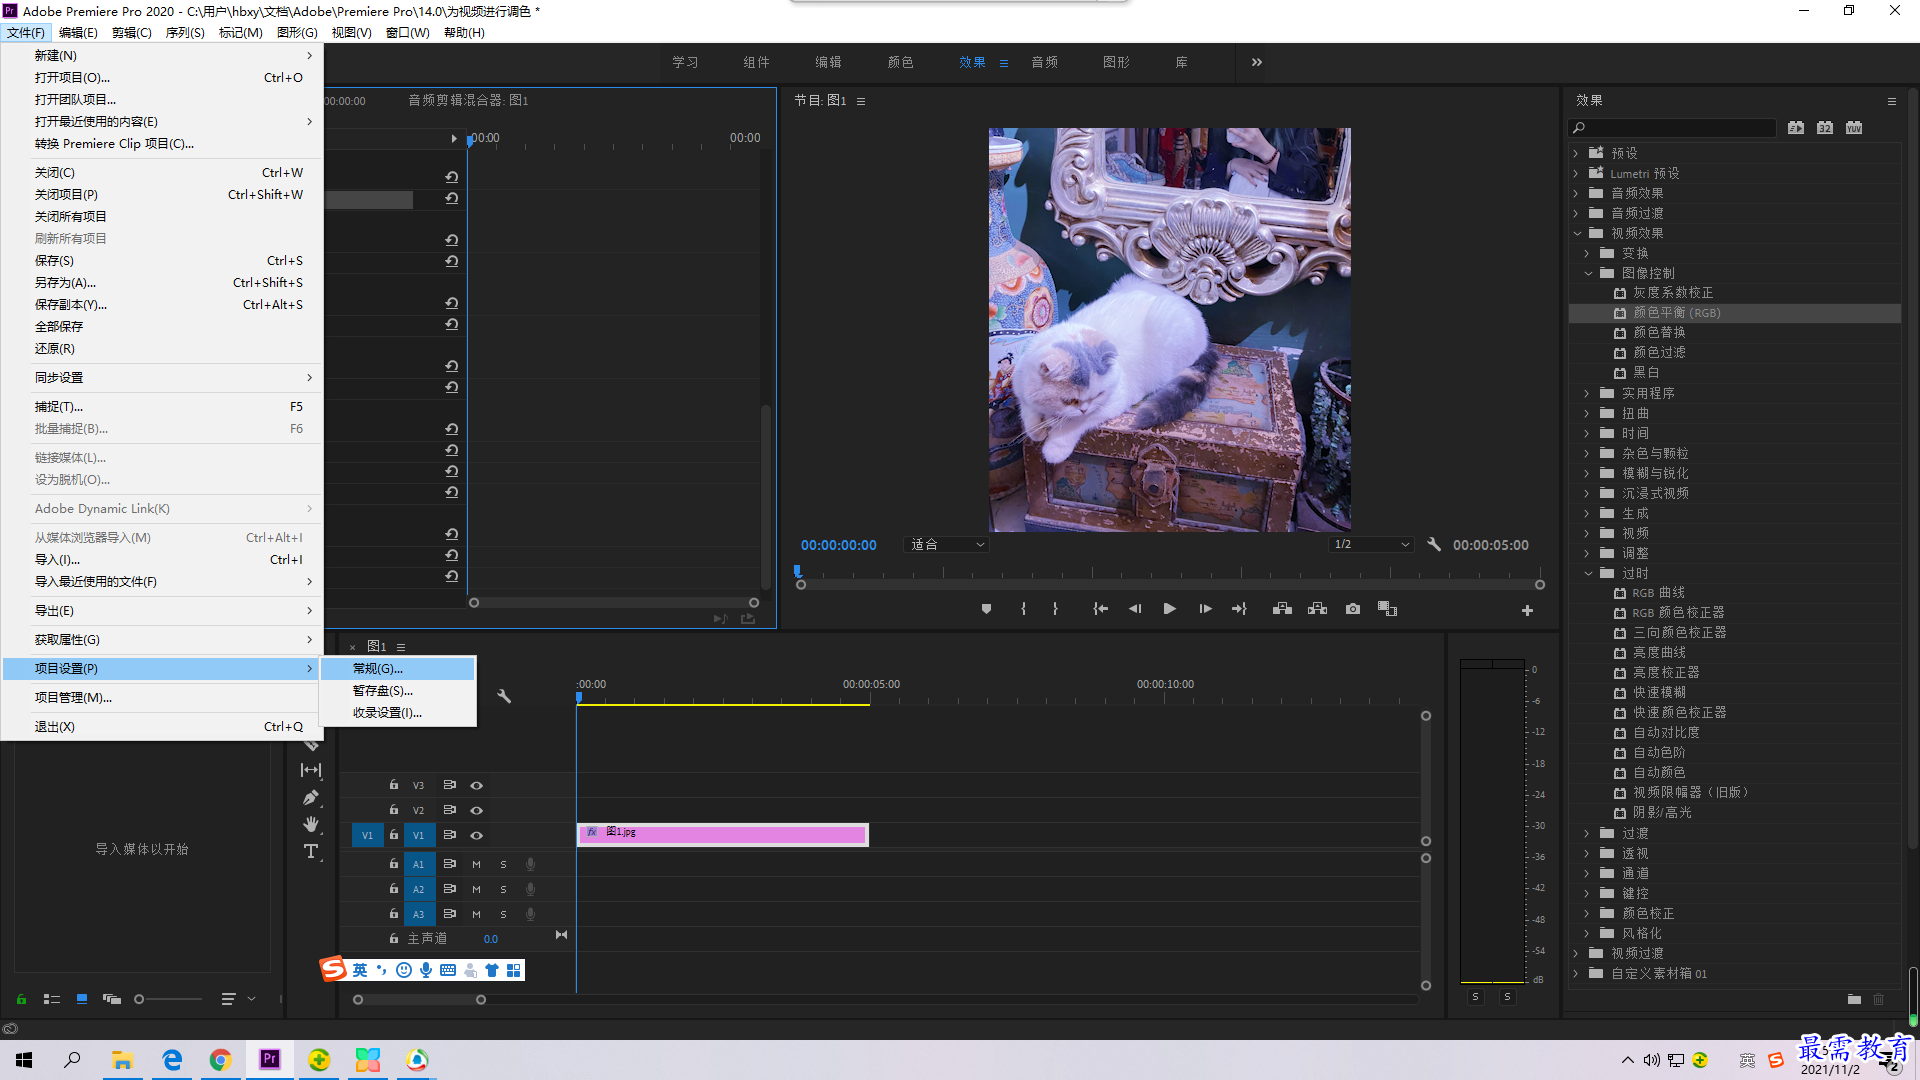Image resolution: width=1920 pixels, height=1080 pixels.
Task: Click Add Marker icon in Program monitor
Action: (986, 609)
